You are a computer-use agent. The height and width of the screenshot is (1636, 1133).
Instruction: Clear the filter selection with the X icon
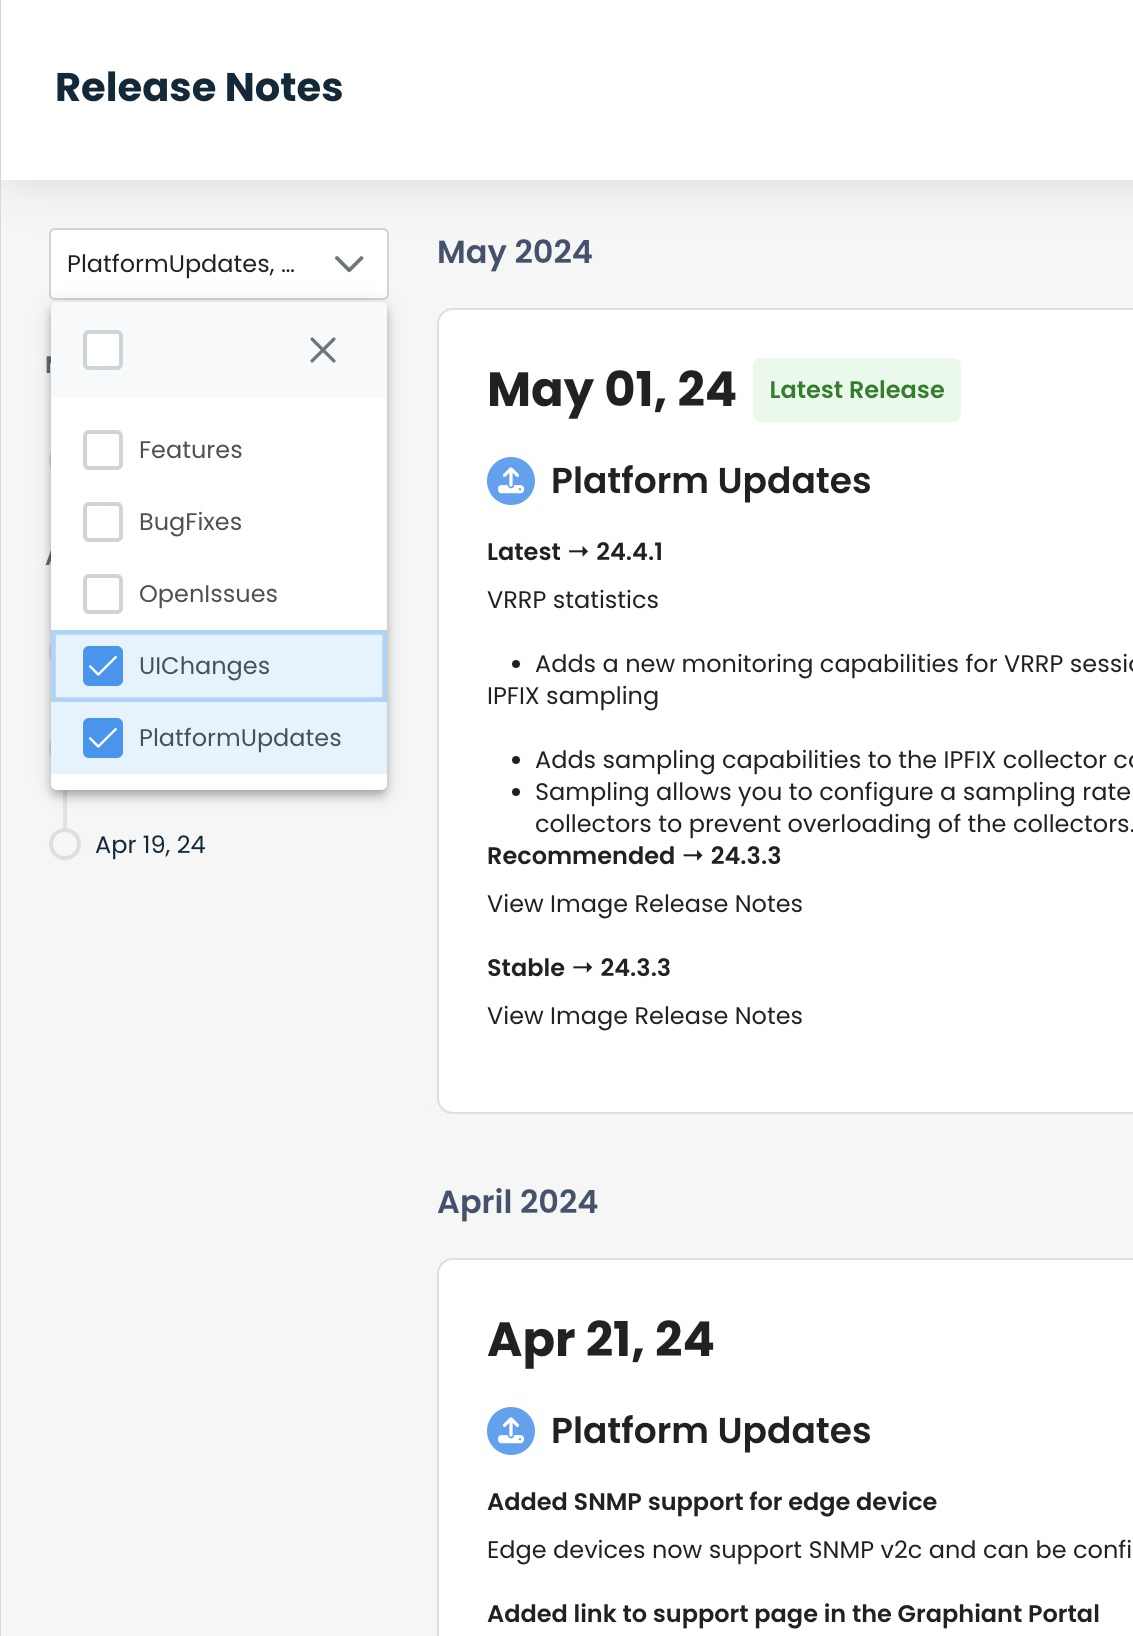pos(323,350)
